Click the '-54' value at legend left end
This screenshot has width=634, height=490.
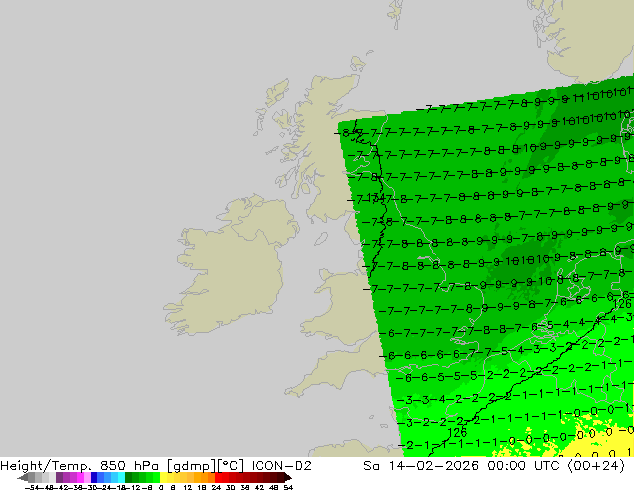(32, 487)
